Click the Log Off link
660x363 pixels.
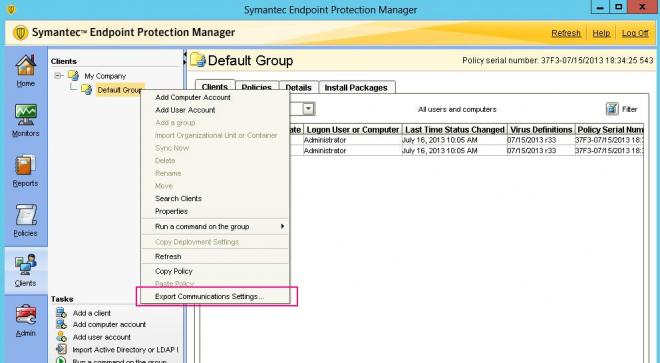(635, 33)
